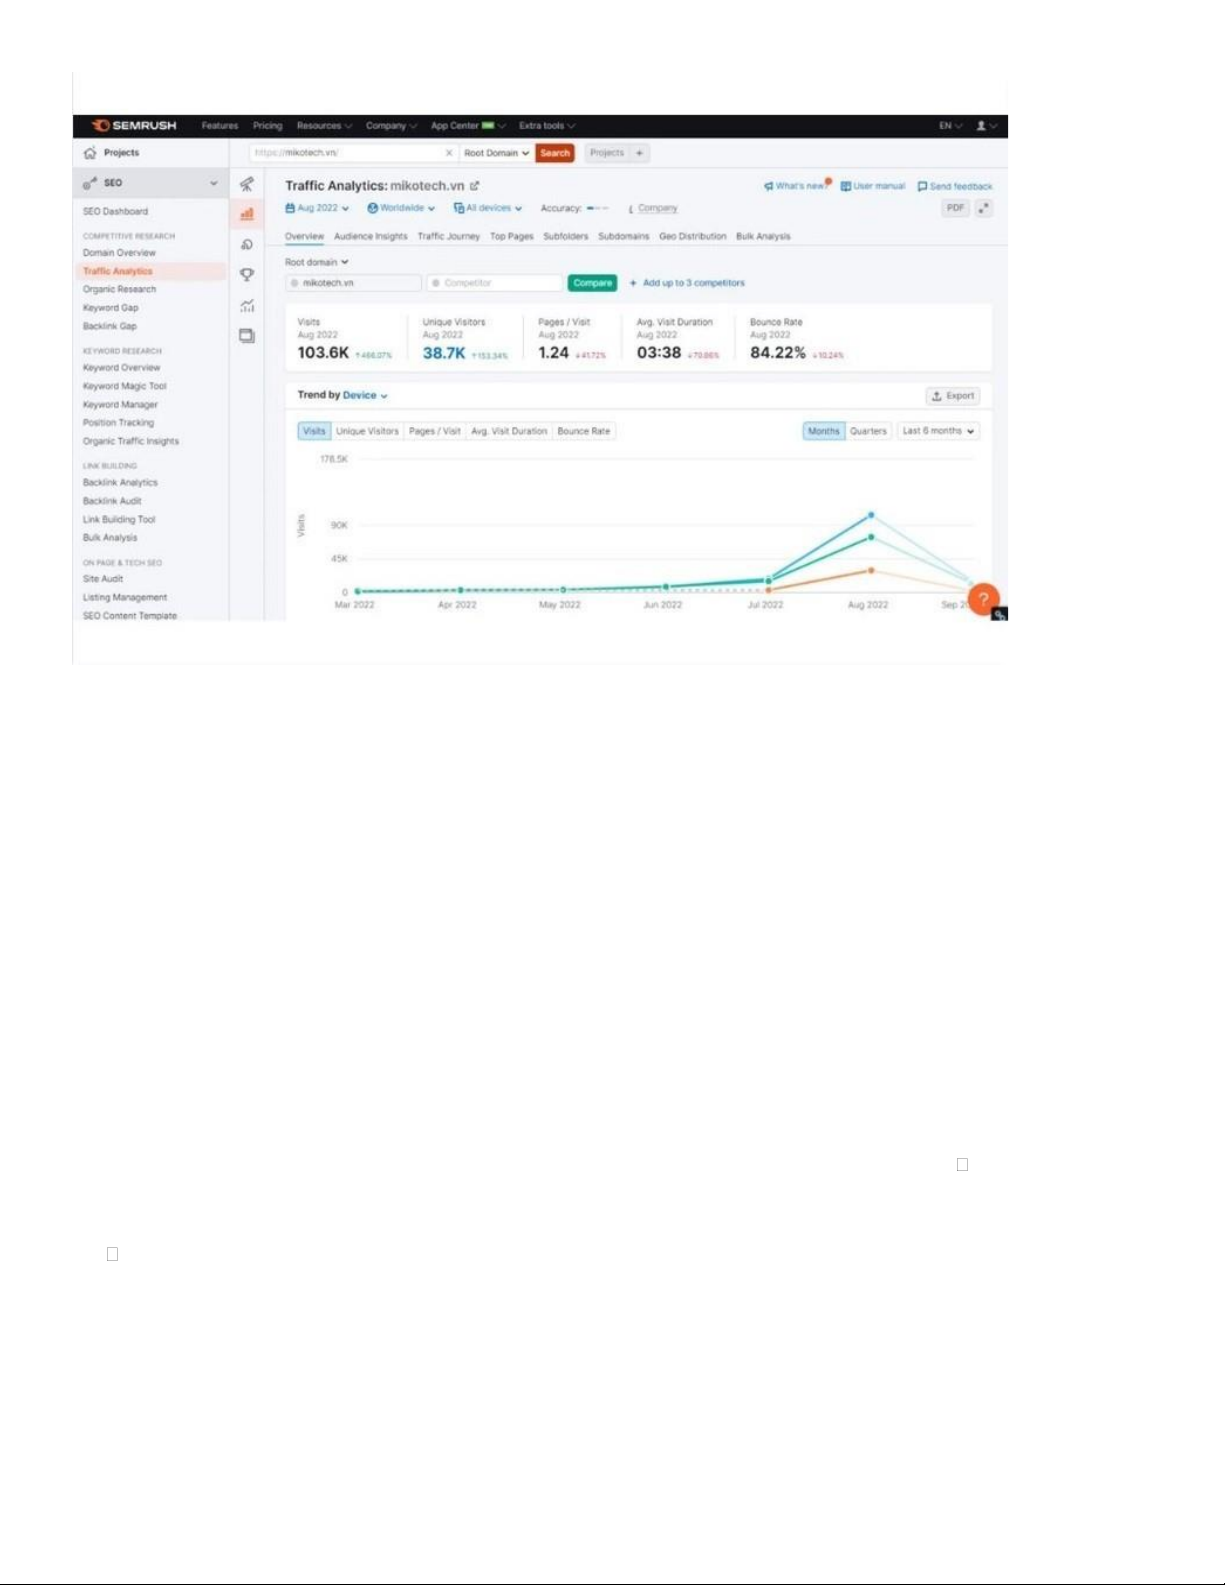This screenshot has height=1585, width=1225.
Task: Show Pages / Visit metric in trend chart
Action: point(434,431)
